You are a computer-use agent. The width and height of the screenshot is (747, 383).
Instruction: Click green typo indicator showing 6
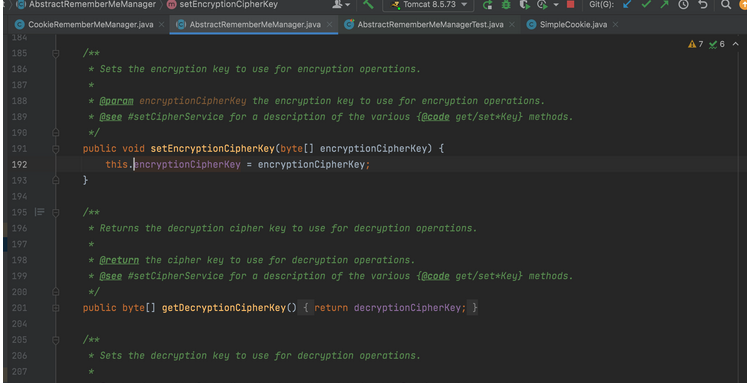(x=717, y=44)
